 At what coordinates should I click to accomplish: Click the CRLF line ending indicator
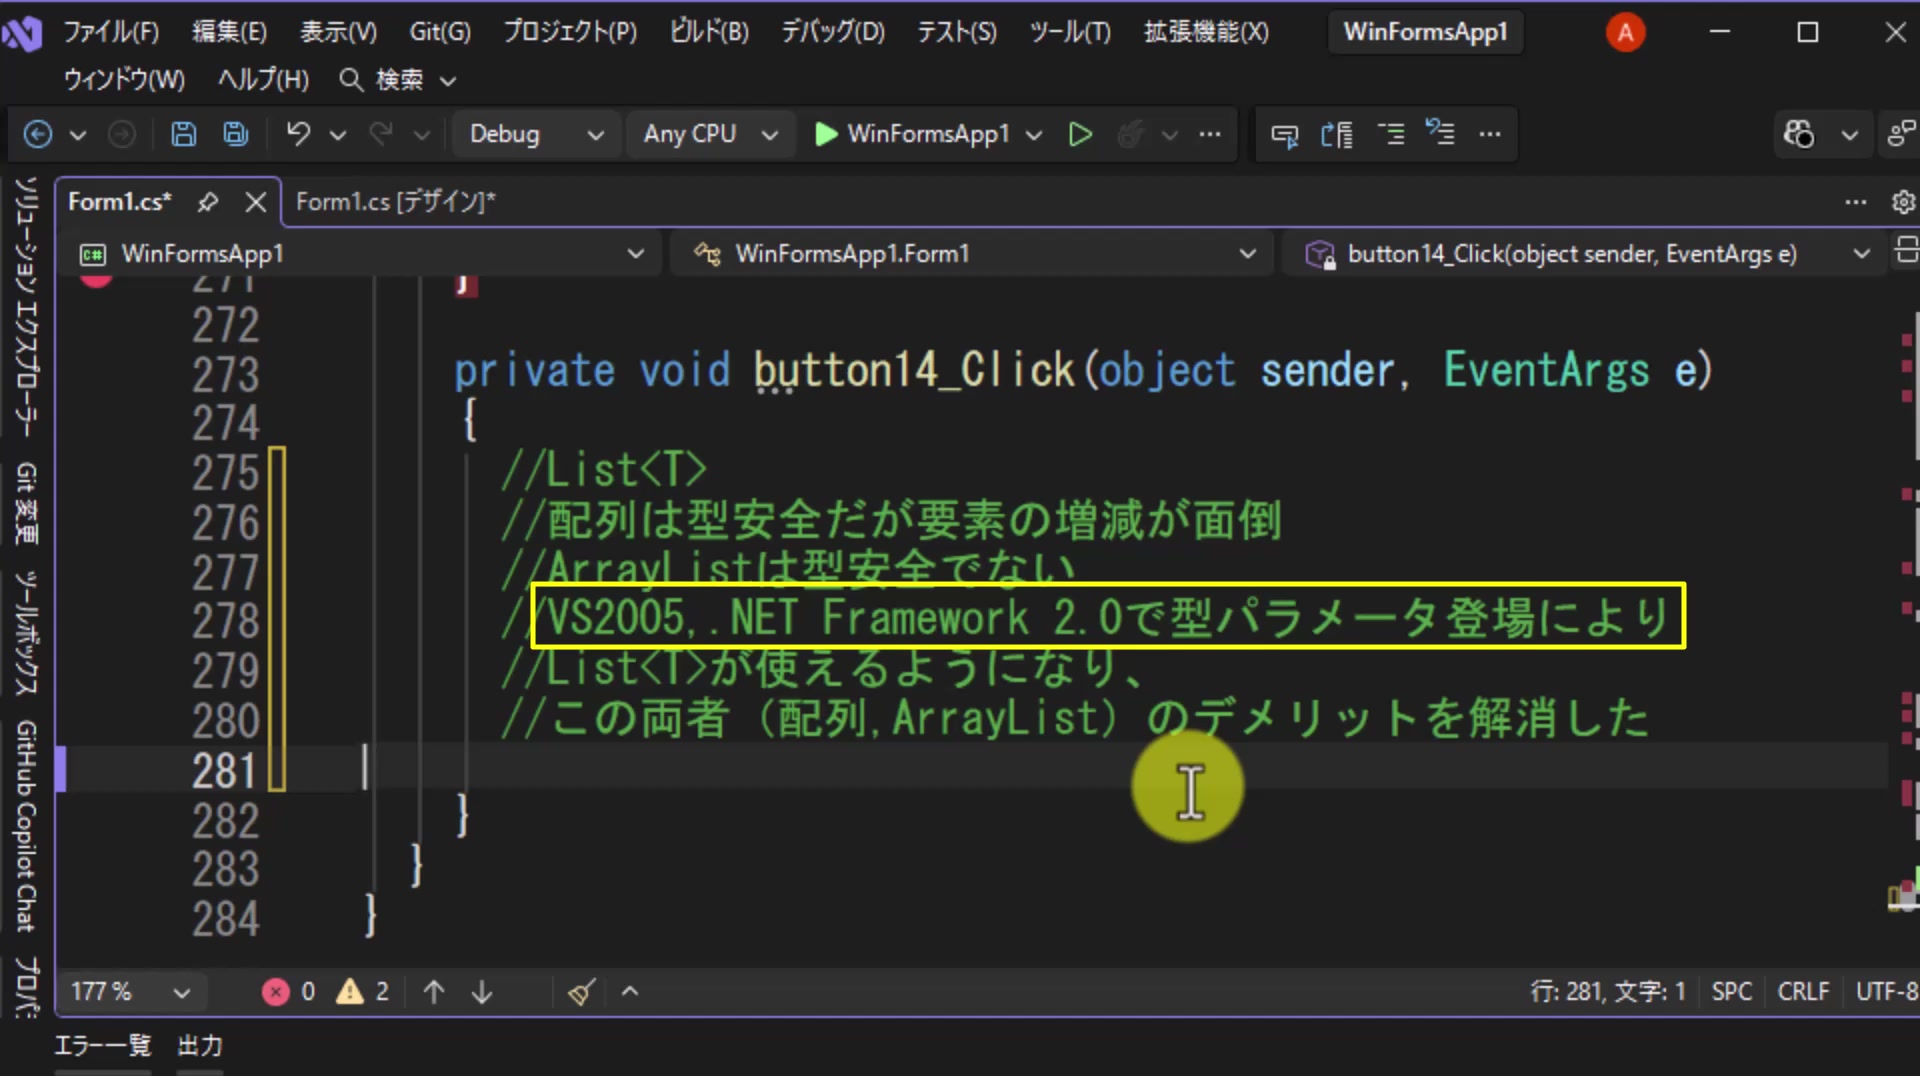1803,991
